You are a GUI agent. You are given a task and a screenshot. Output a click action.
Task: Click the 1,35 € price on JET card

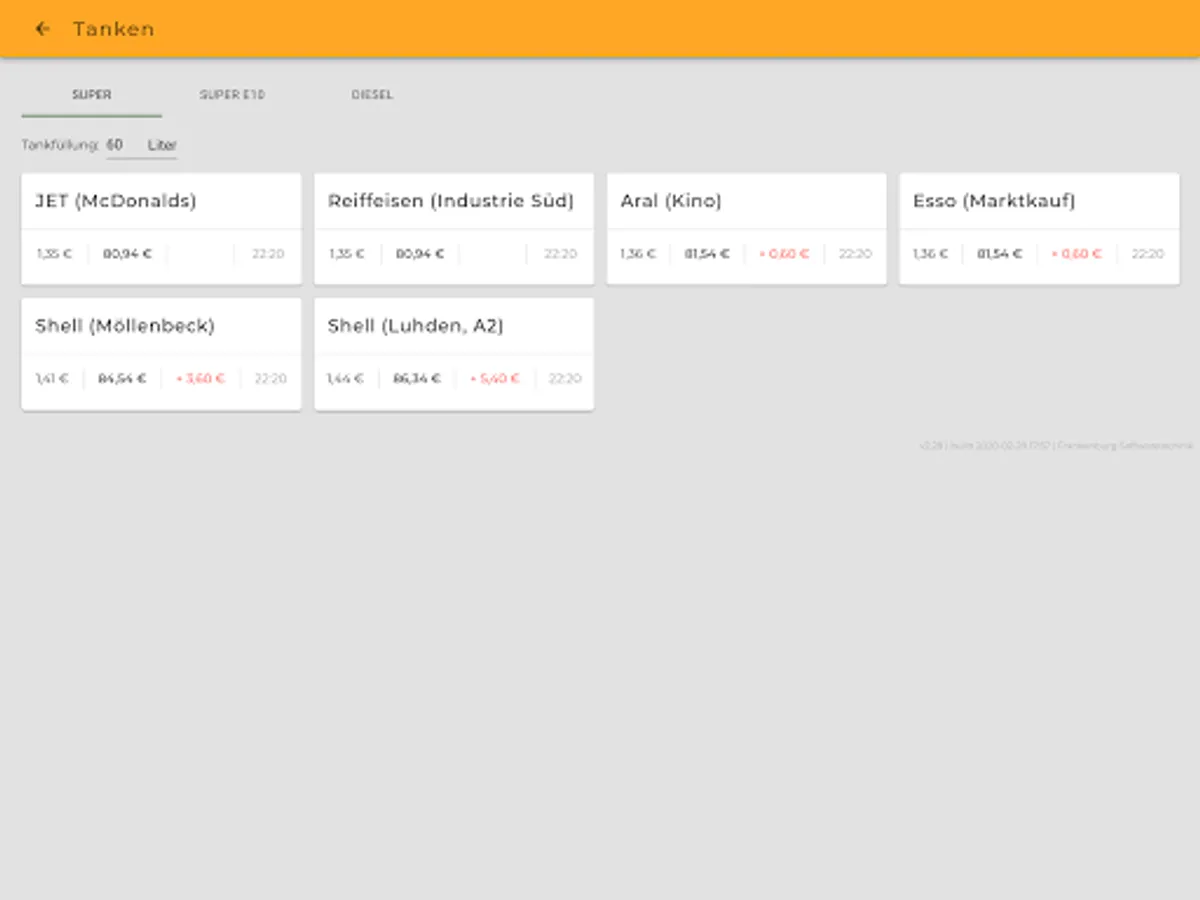(54, 254)
